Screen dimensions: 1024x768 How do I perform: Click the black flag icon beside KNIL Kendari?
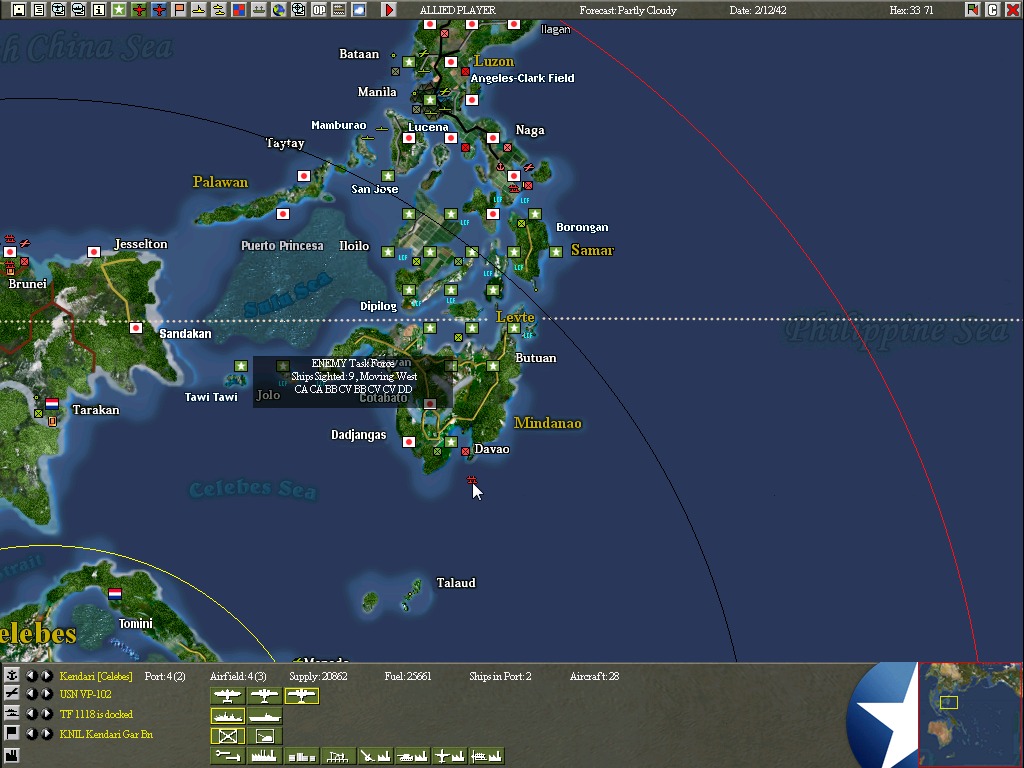point(12,733)
